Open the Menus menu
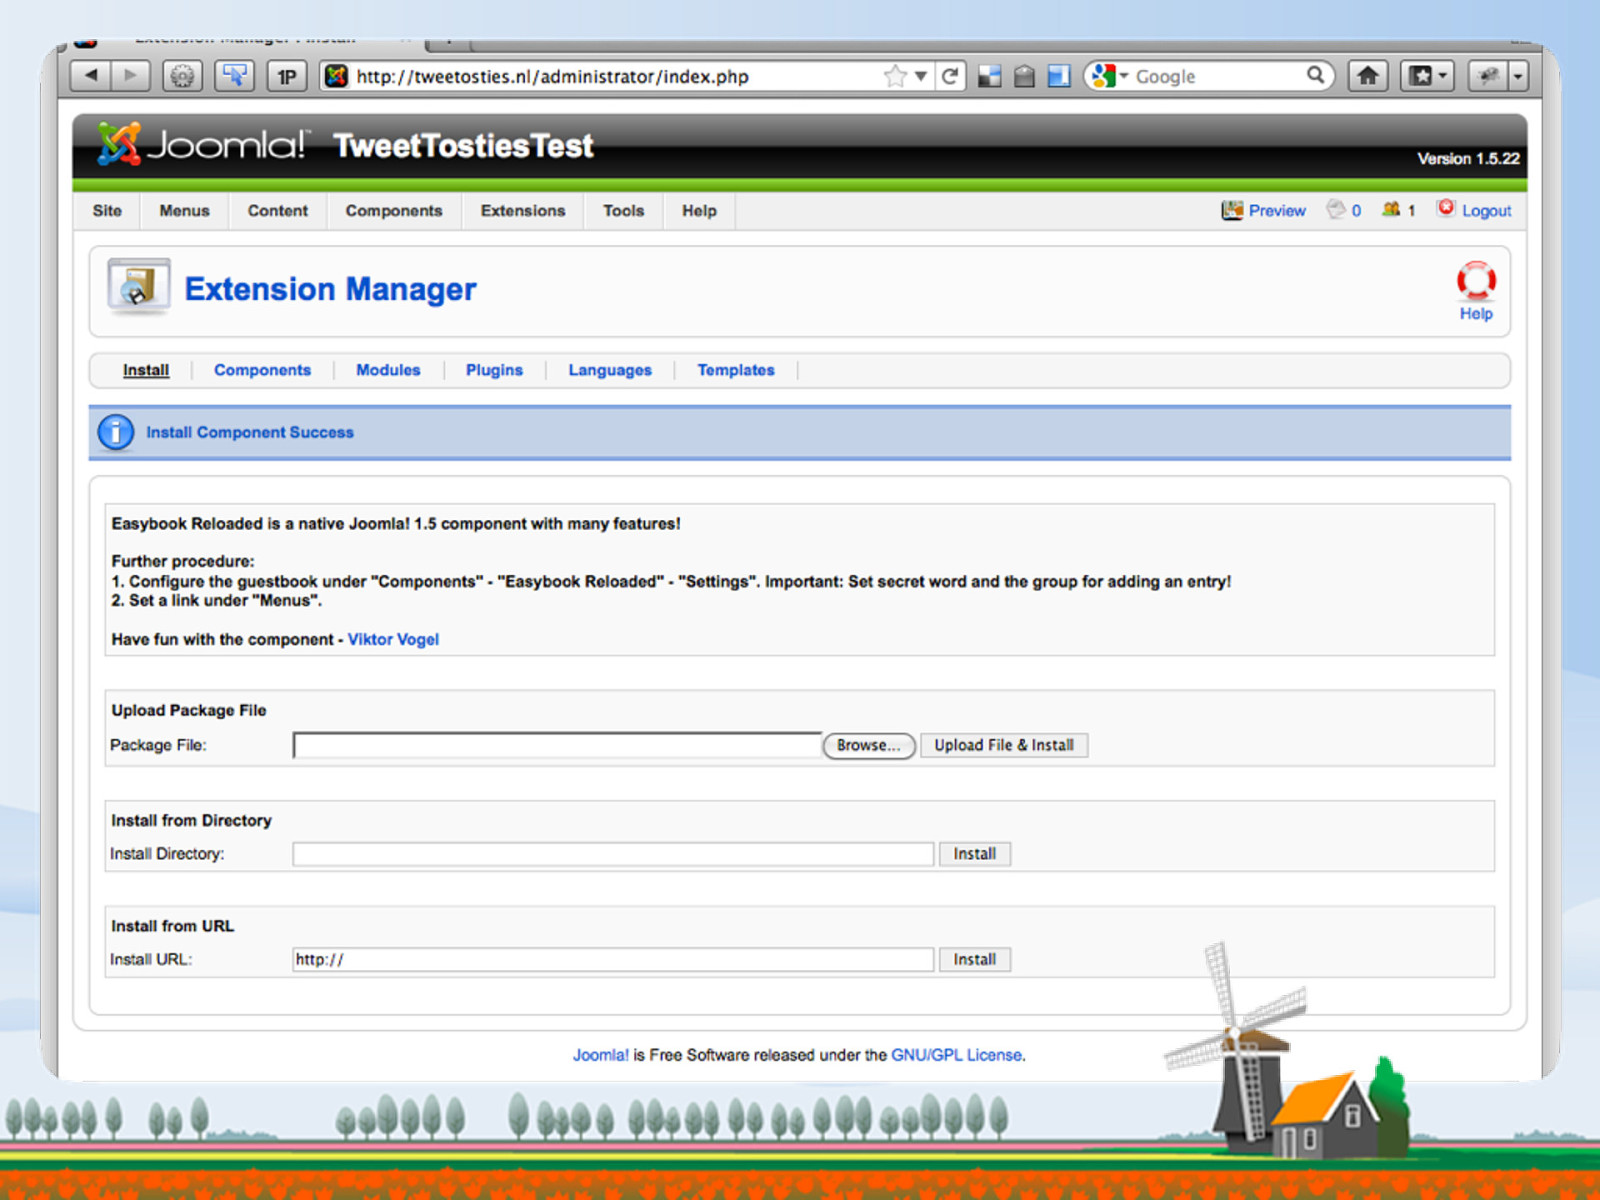1600x1200 pixels. coord(185,211)
